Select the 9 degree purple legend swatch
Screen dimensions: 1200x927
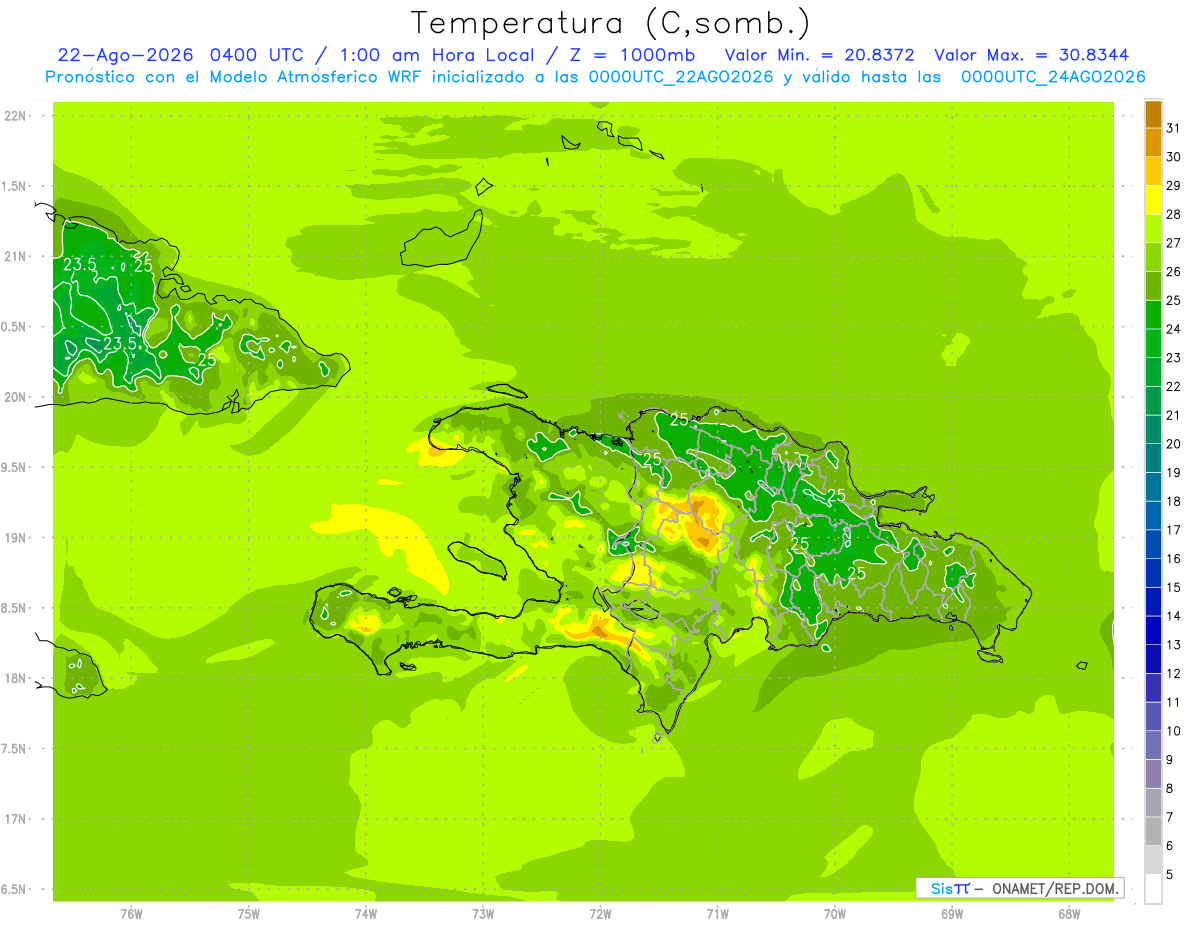coord(1153,746)
